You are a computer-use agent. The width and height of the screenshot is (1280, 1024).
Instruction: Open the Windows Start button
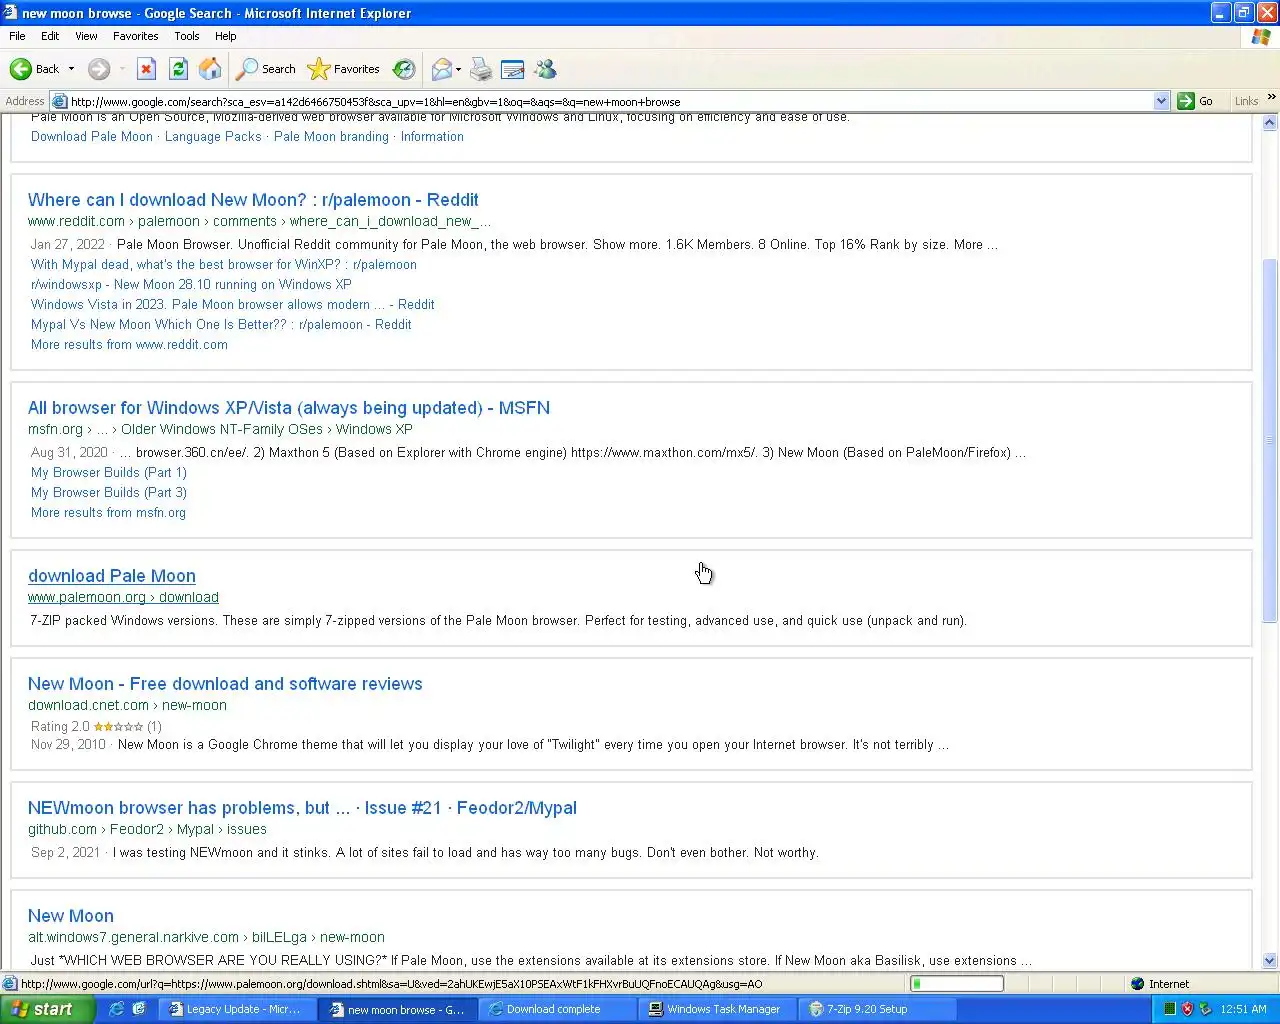pos(47,1009)
